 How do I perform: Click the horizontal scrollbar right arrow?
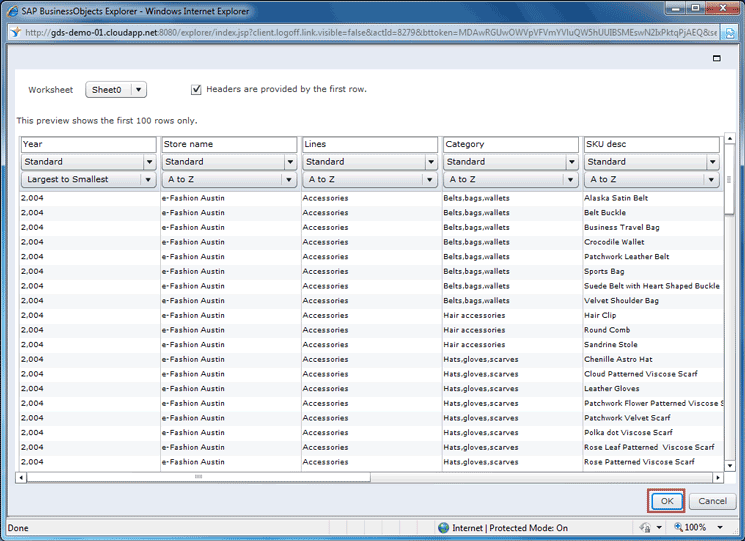pos(718,477)
